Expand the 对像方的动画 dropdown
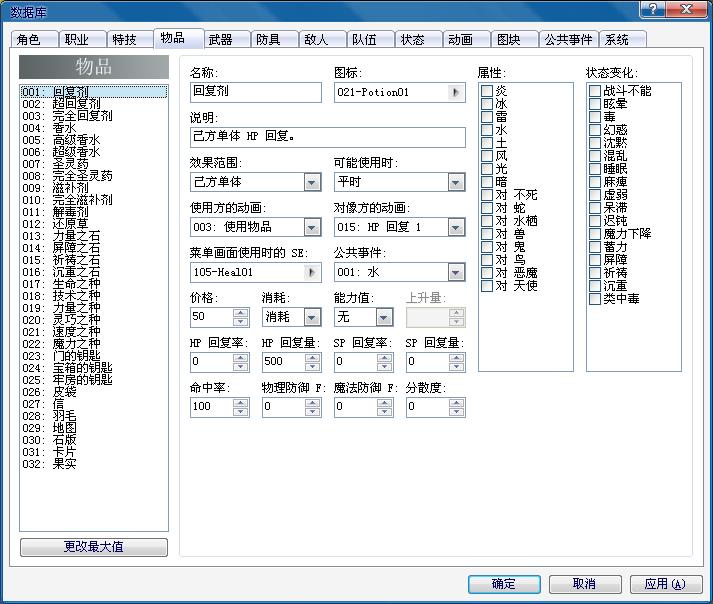The width and height of the screenshot is (713, 604). [x=456, y=227]
